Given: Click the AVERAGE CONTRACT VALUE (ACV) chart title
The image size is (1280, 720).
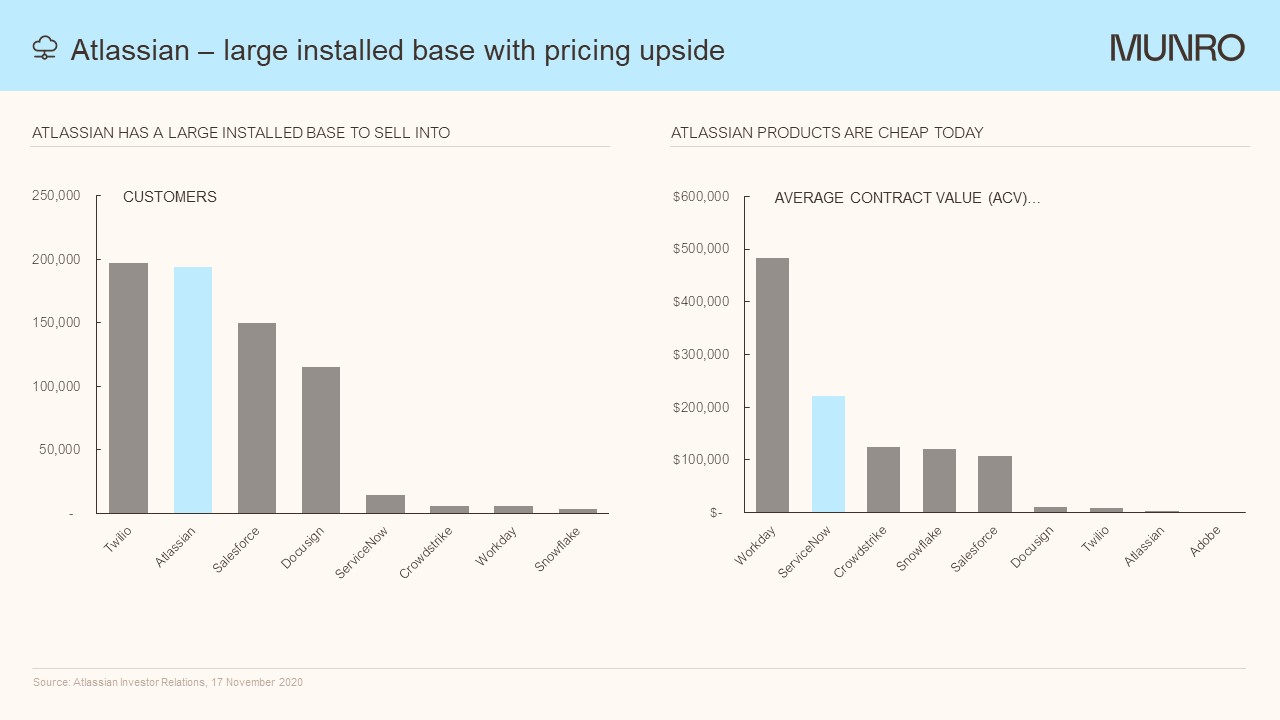Looking at the screenshot, I should pyautogui.click(x=907, y=198).
